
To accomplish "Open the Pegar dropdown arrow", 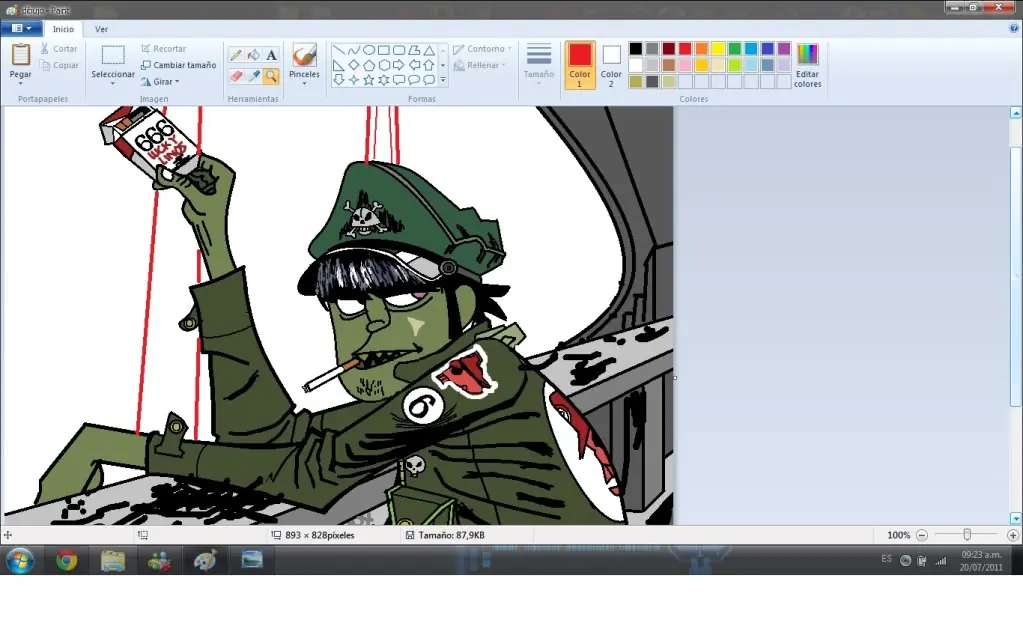I will 21,84.
